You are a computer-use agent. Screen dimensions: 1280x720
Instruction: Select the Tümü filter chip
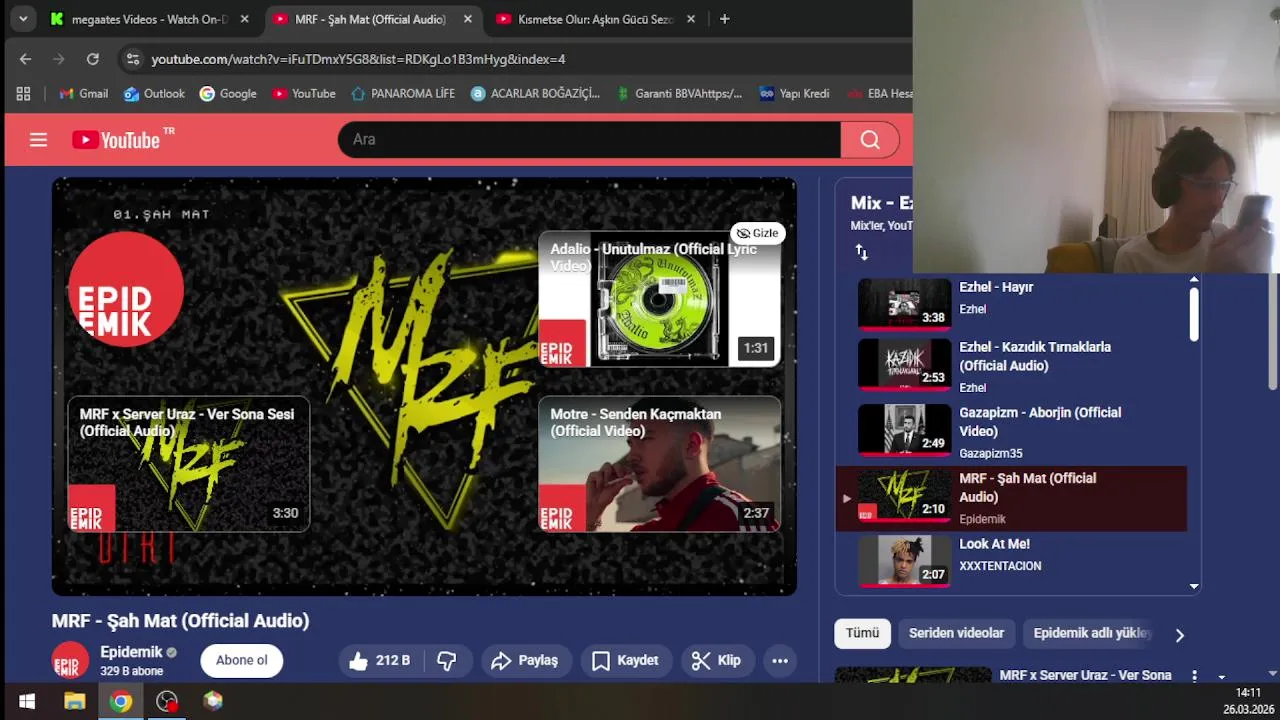[x=862, y=633]
